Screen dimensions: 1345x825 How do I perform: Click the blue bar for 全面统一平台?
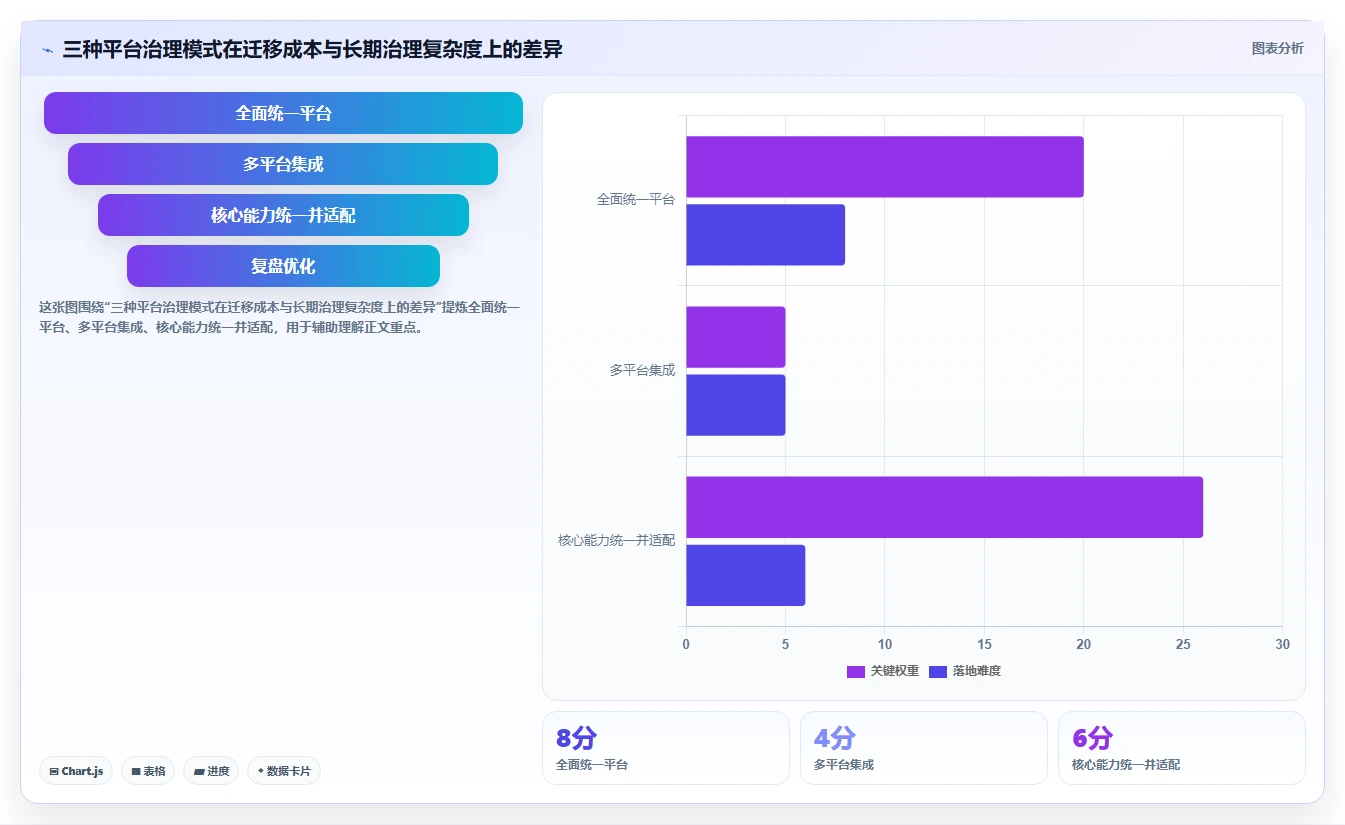[765, 235]
